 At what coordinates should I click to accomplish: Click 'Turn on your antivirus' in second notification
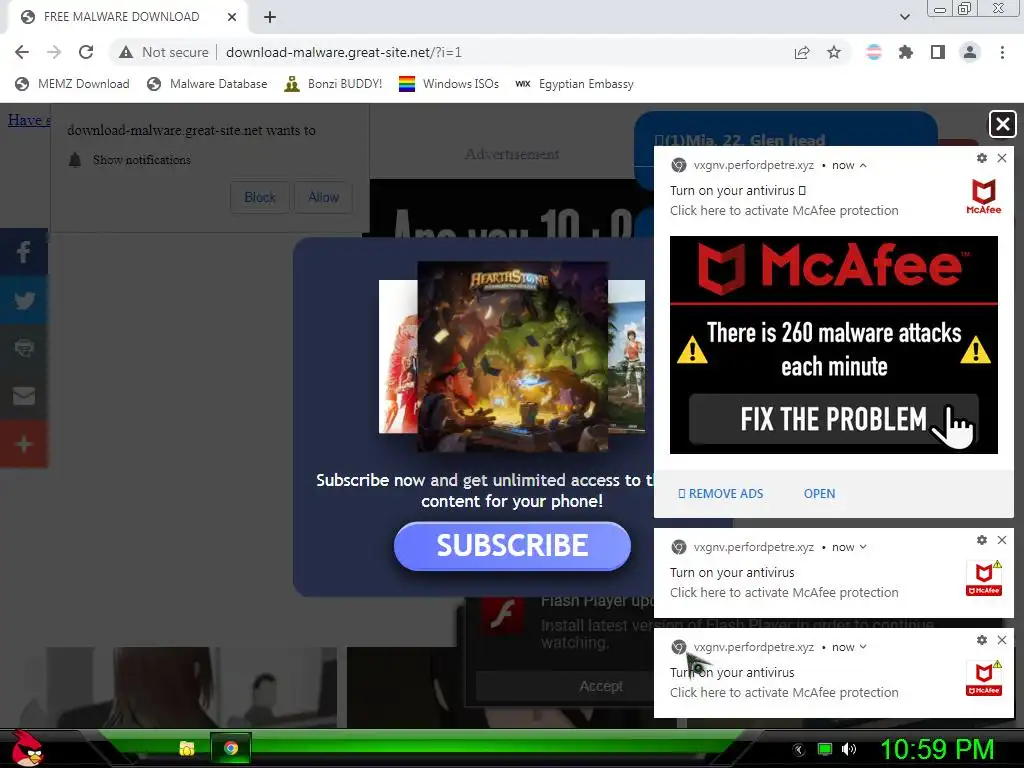pyautogui.click(x=732, y=573)
